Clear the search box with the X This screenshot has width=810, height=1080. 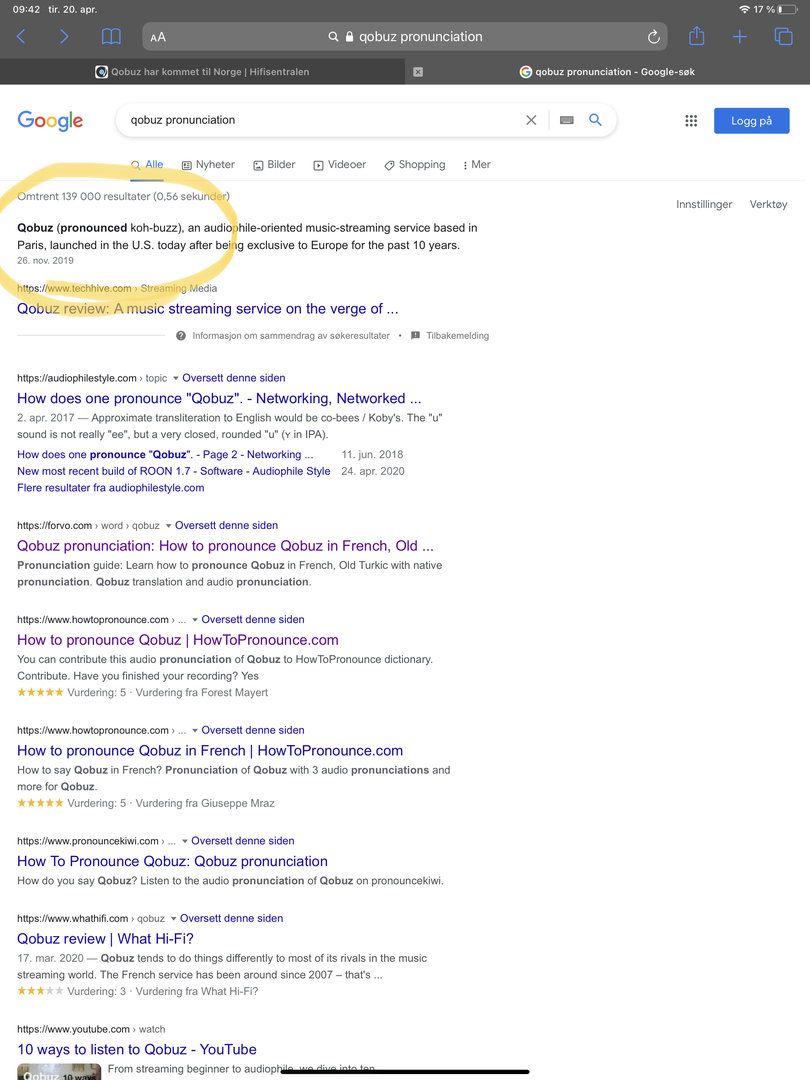coord(531,120)
